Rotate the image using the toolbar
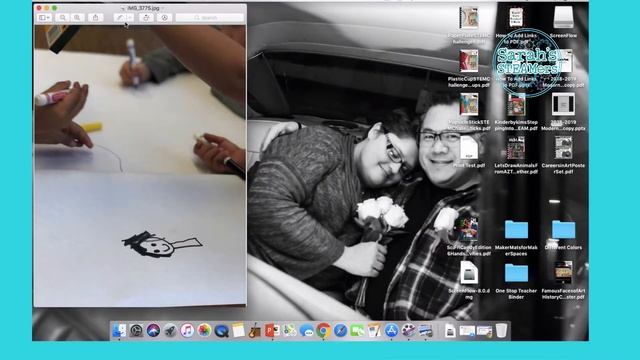The width and height of the screenshot is (640, 360). [146, 18]
